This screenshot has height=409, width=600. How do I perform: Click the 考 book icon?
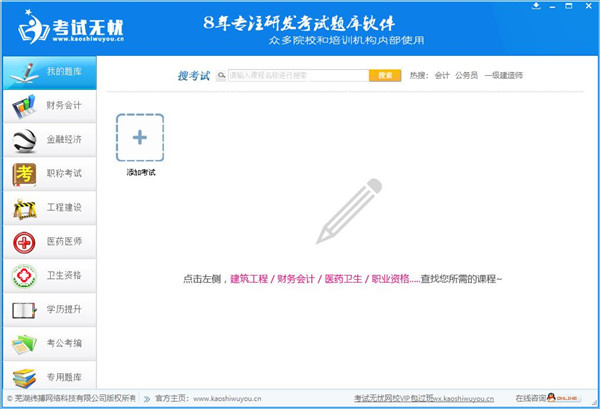click(x=24, y=174)
